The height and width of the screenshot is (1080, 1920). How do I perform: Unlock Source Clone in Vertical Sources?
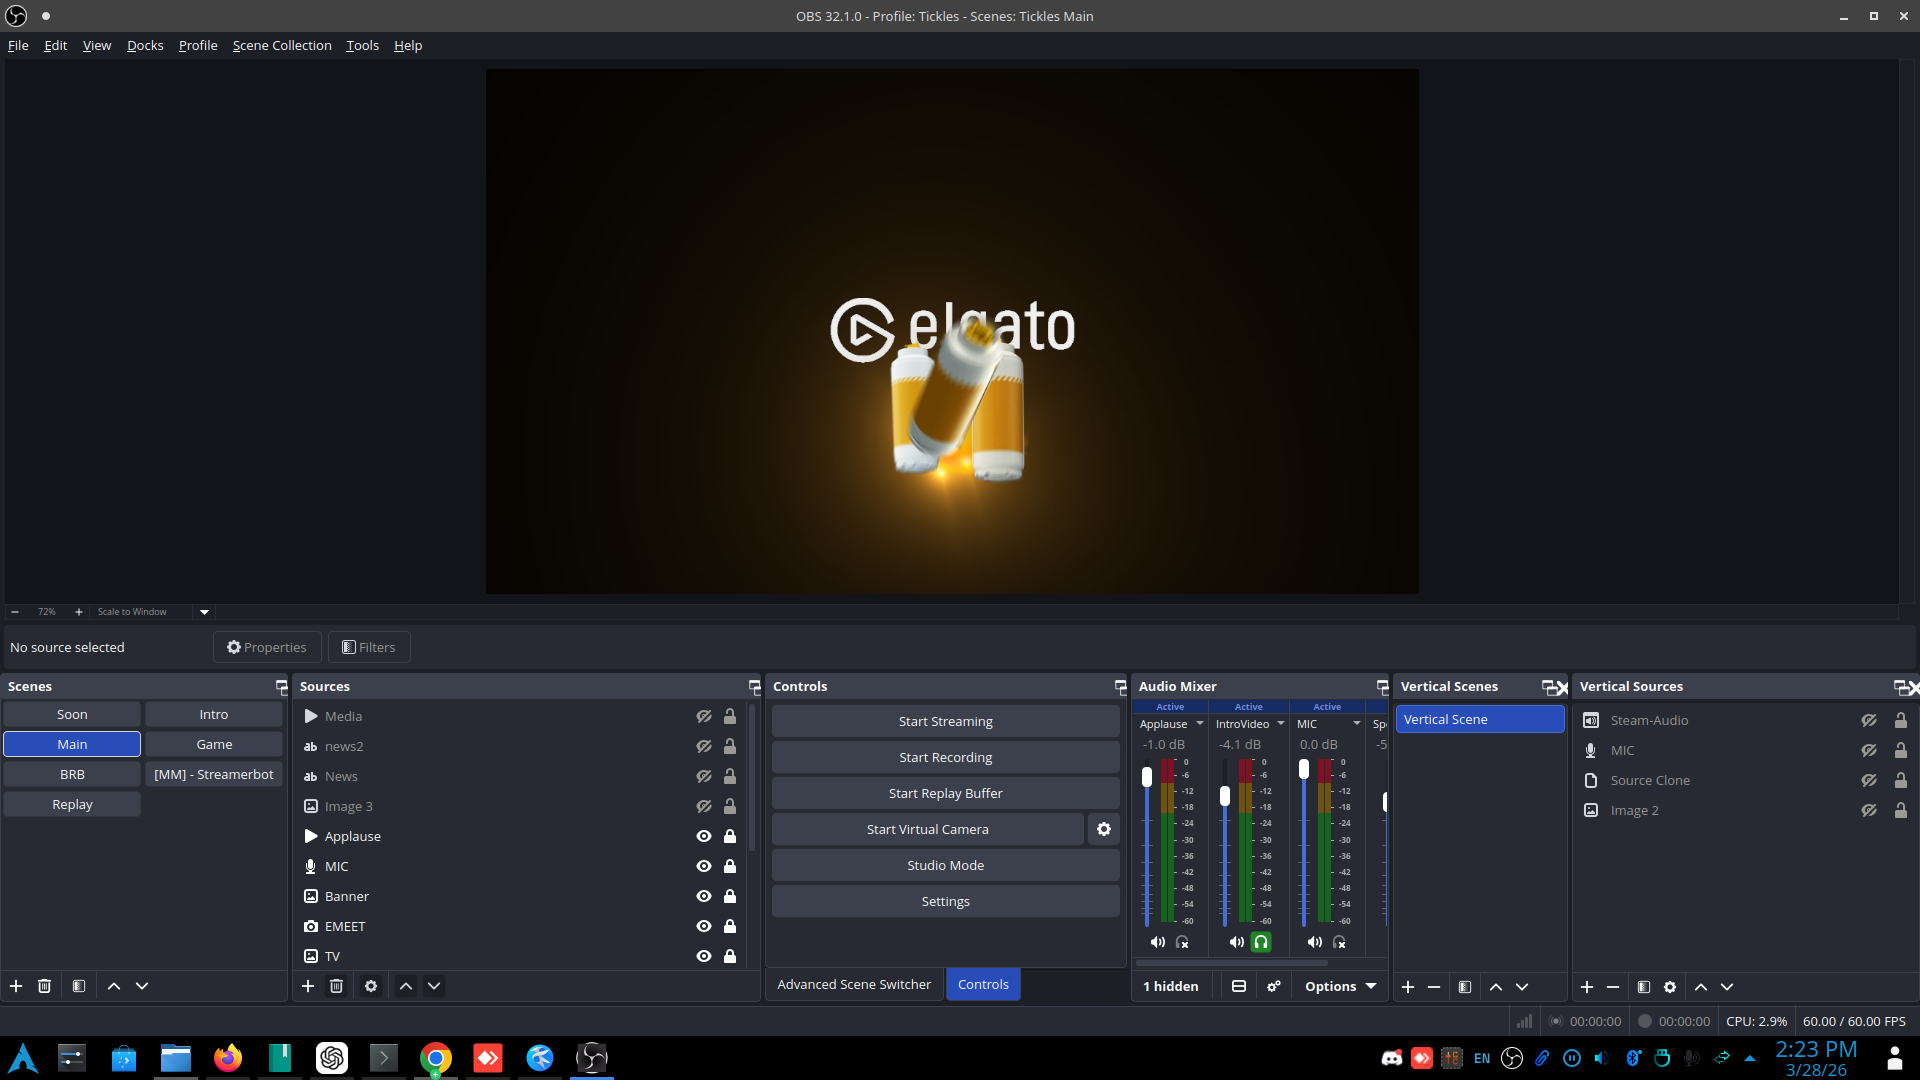tap(1901, 780)
